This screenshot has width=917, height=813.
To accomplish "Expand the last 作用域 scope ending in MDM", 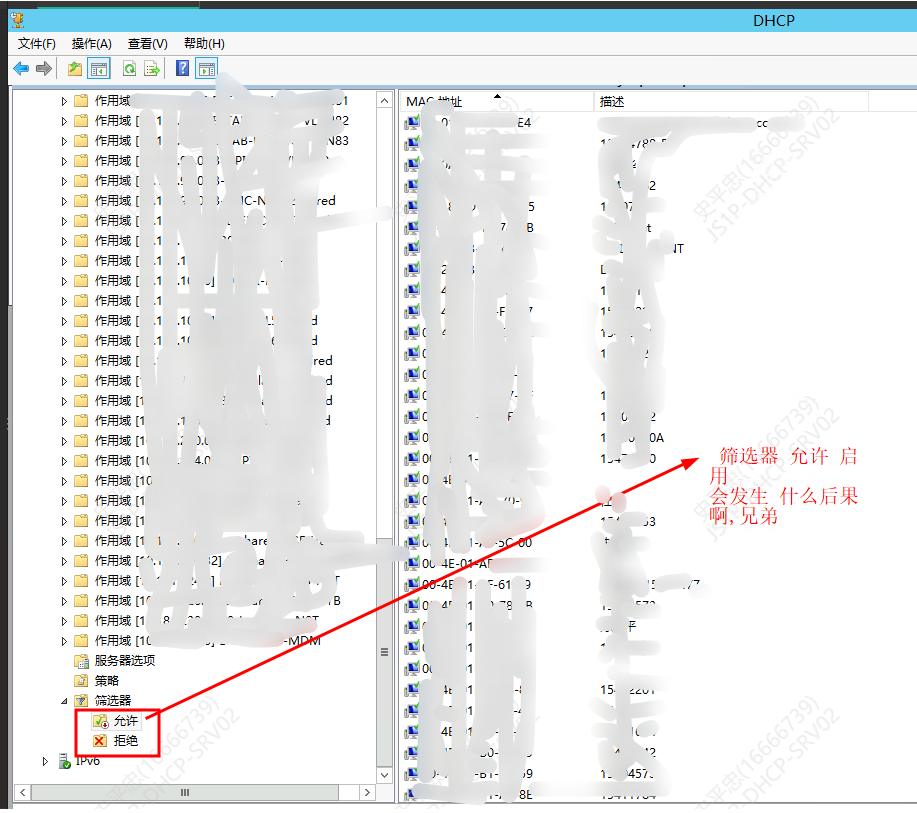I will [x=64, y=641].
